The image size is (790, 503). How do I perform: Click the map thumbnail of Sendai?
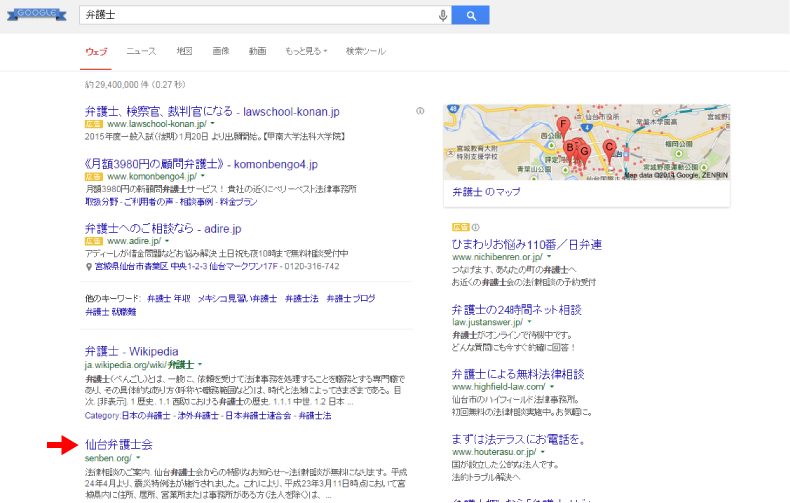[x=586, y=142]
